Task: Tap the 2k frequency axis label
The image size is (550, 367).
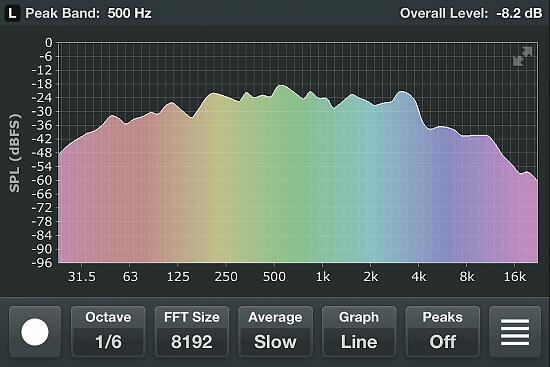Action: point(371,276)
